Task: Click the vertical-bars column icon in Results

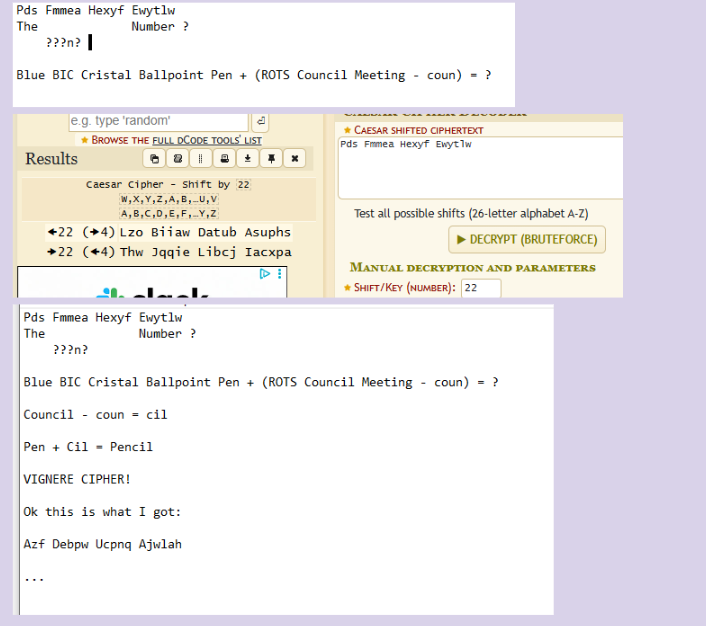Action: coord(201,159)
